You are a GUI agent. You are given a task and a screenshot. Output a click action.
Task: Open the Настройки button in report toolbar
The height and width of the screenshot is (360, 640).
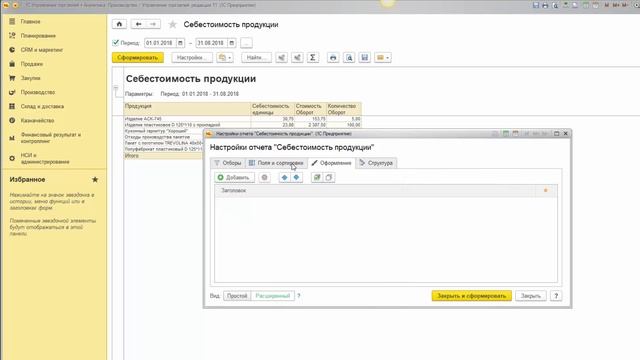tap(191, 58)
